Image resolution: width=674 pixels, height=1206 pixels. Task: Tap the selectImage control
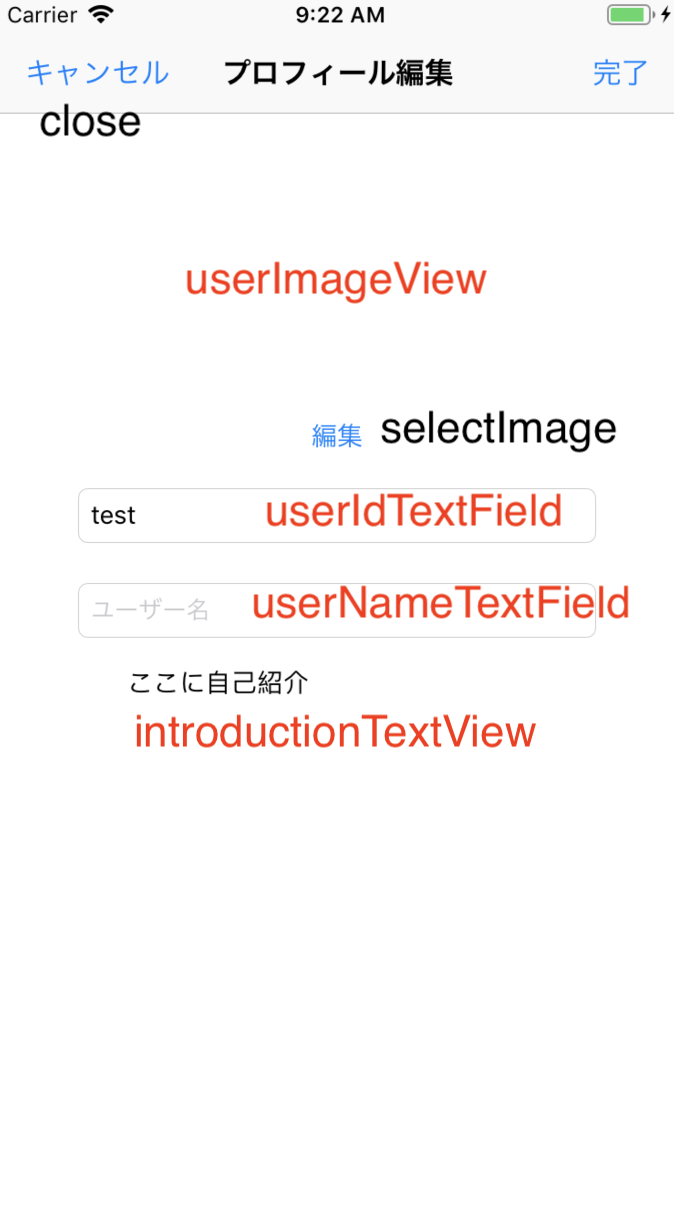(497, 428)
